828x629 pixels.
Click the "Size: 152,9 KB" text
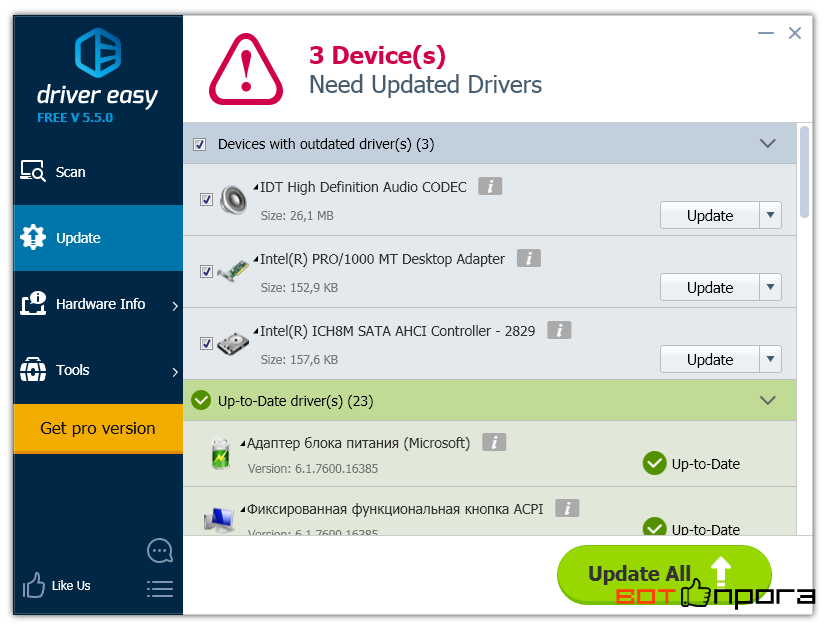pos(299,288)
